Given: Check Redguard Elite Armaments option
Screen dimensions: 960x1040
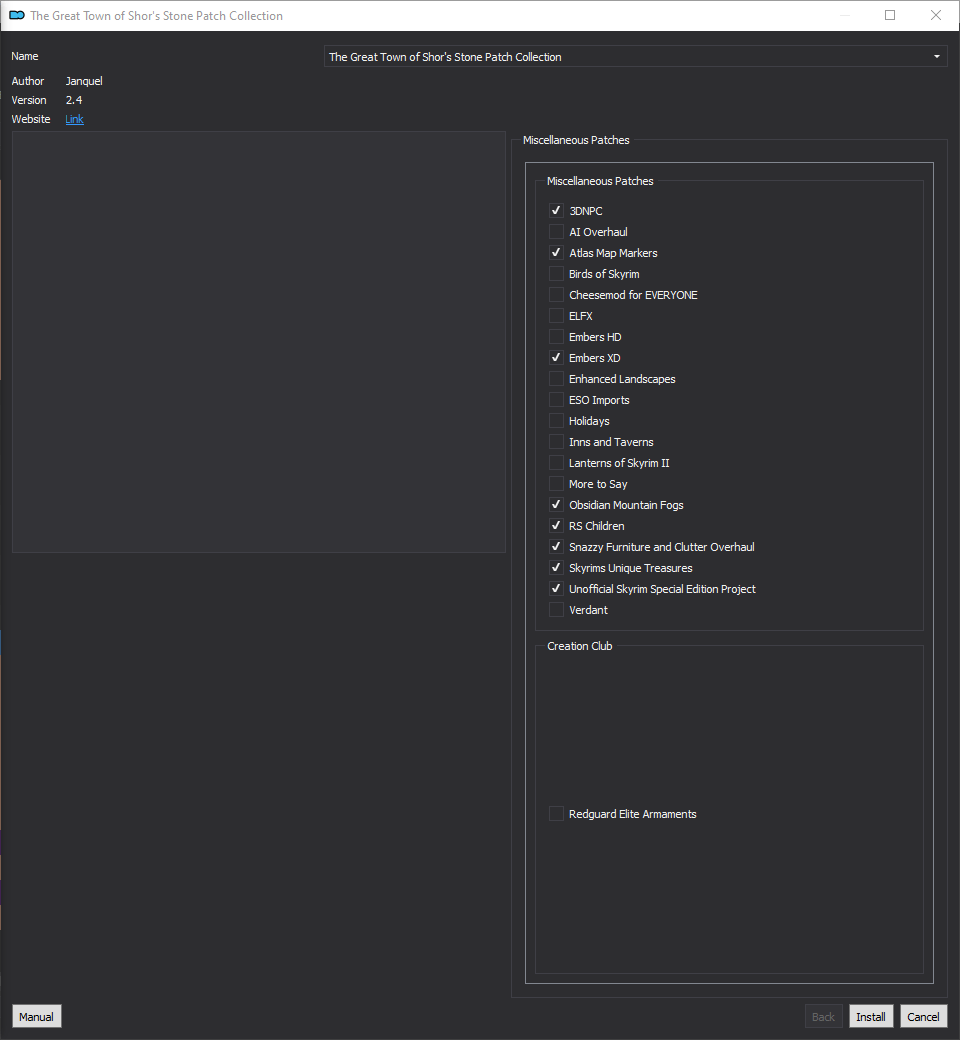Looking at the screenshot, I should click(556, 814).
